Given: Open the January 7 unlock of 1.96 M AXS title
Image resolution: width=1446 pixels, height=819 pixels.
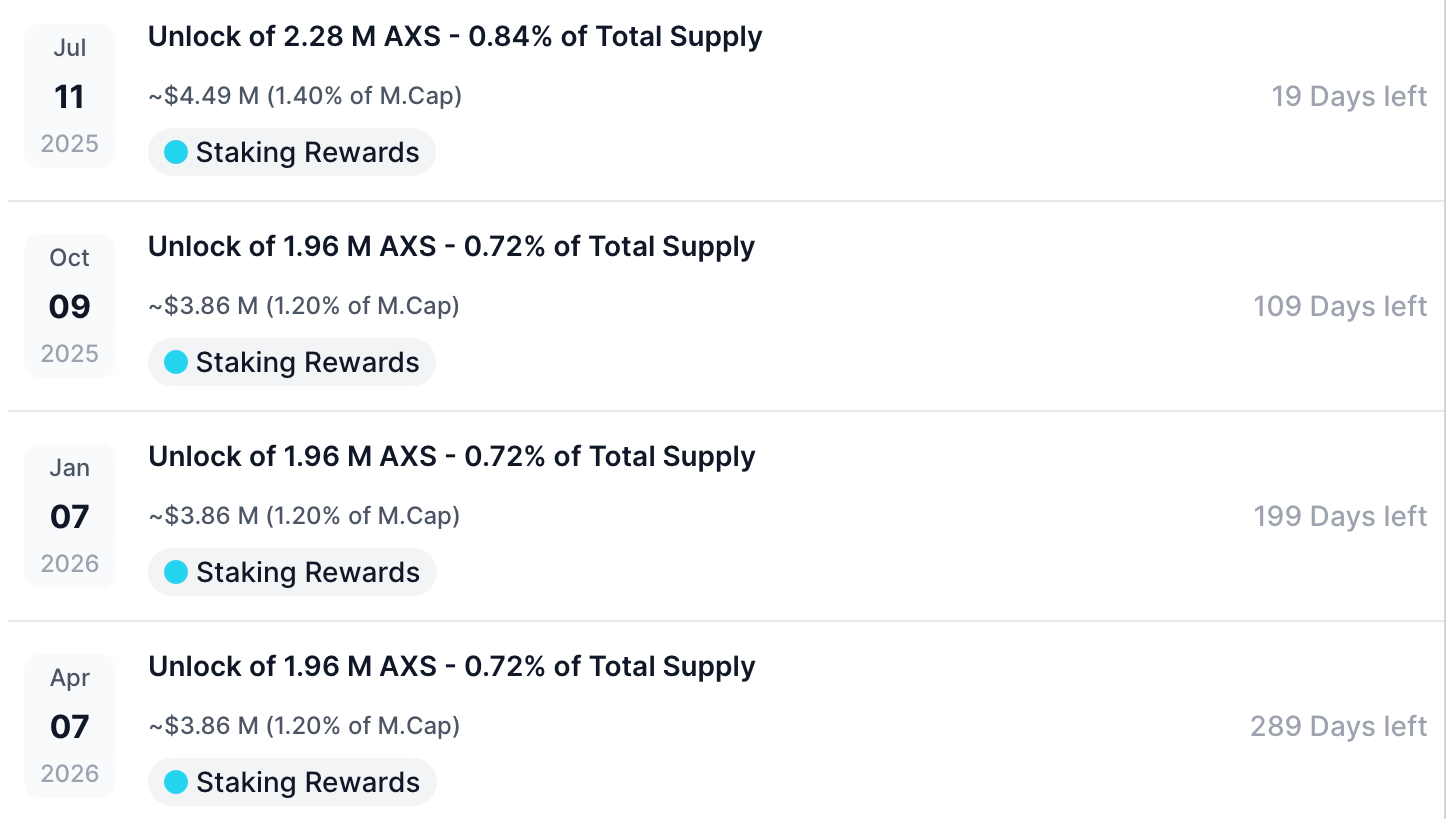Looking at the screenshot, I should coord(451,457).
